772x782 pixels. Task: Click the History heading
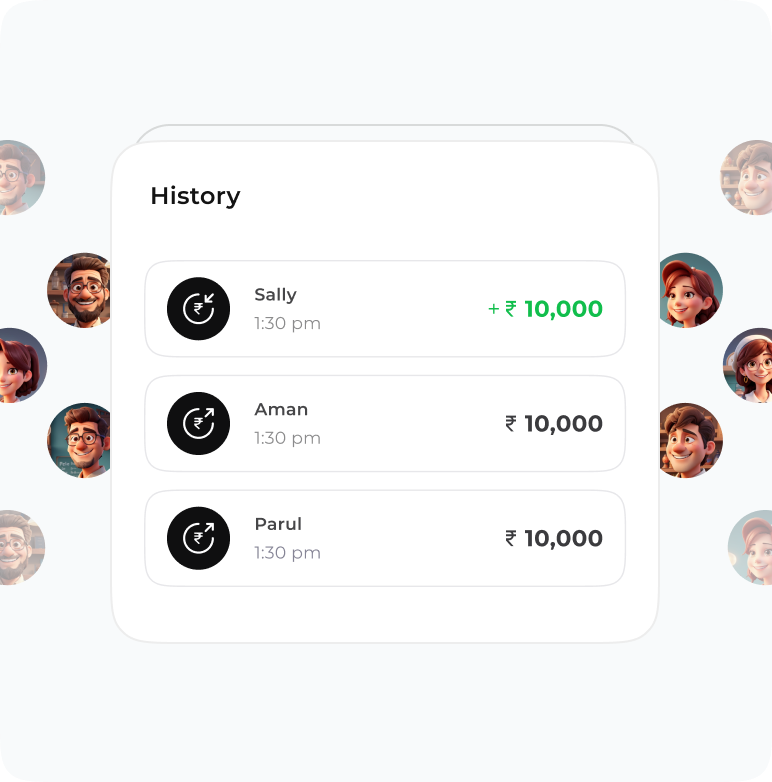point(195,196)
